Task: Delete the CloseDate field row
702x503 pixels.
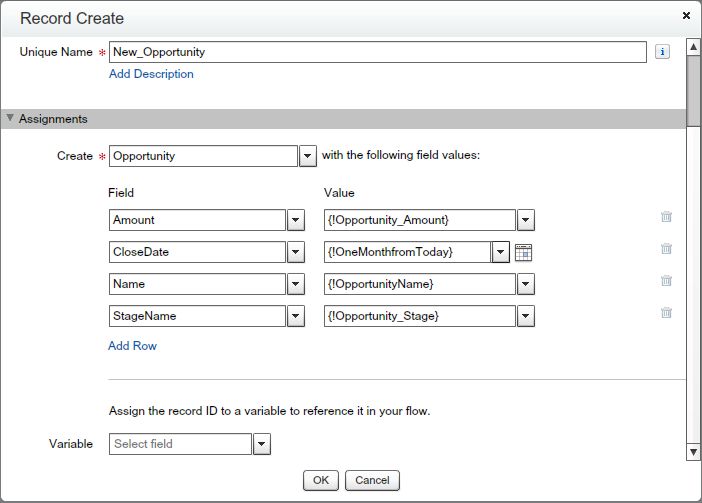Action: pos(666,249)
